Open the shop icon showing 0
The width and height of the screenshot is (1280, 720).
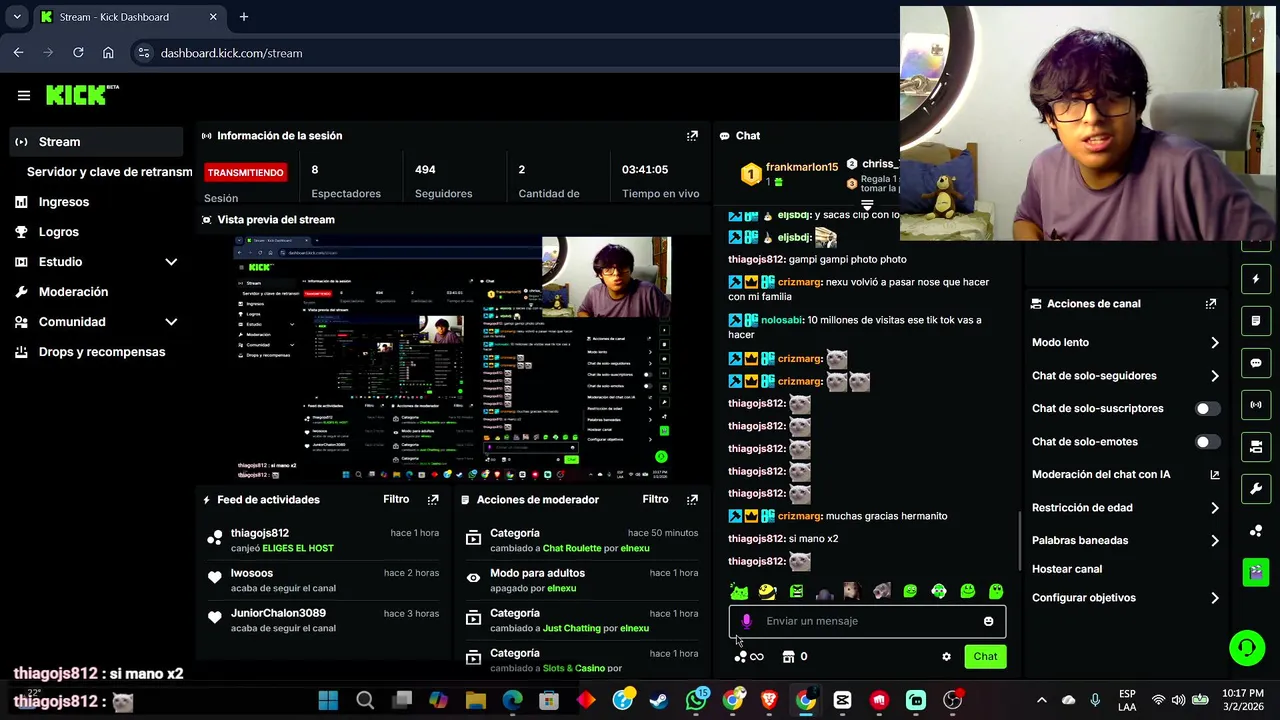click(795, 657)
